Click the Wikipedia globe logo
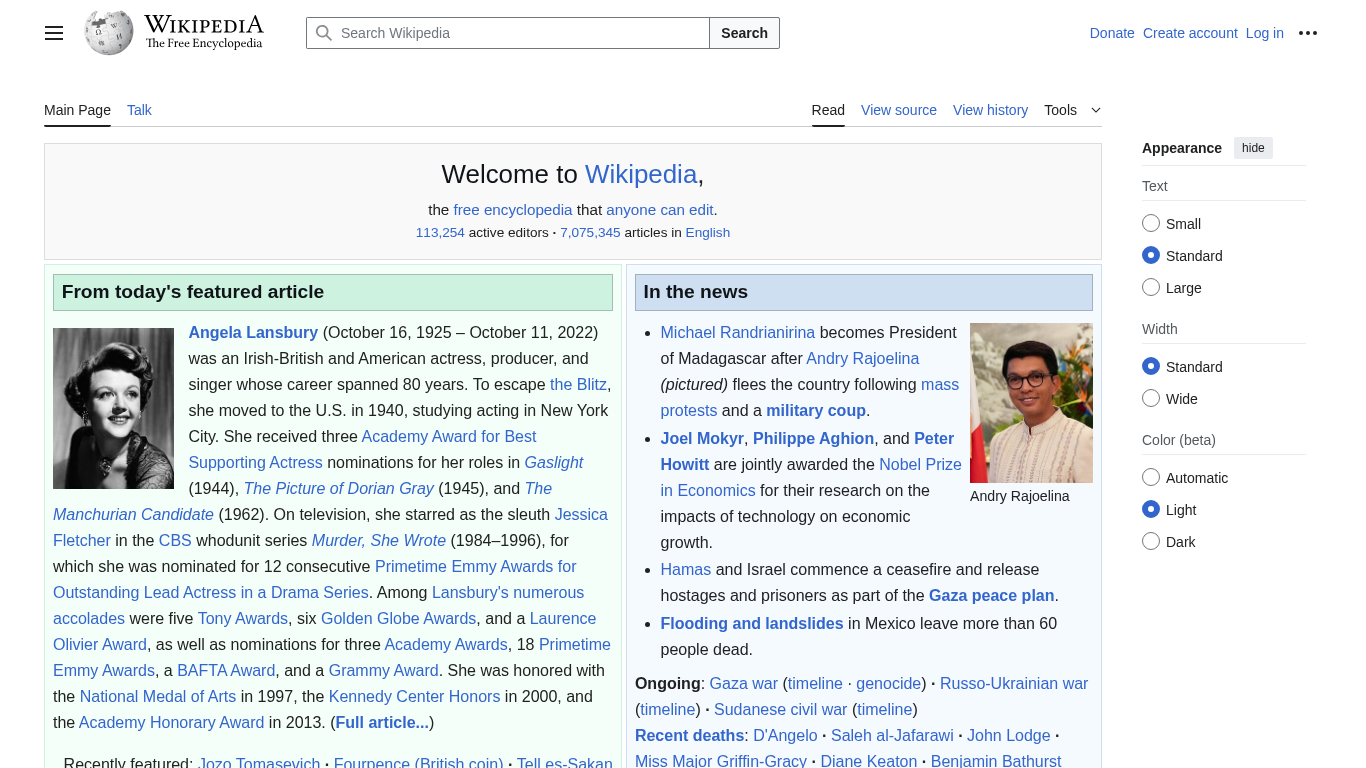Screen dimensions: 1366x768 (109, 33)
